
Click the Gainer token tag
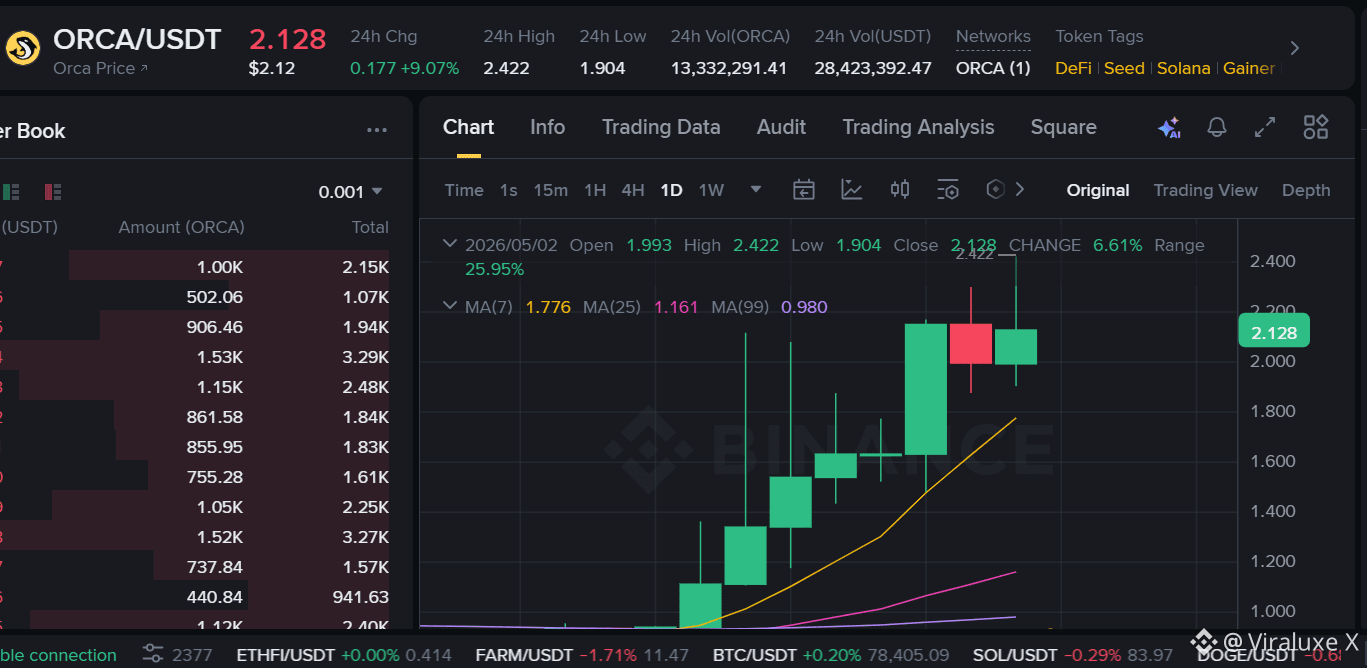click(x=1249, y=68)
